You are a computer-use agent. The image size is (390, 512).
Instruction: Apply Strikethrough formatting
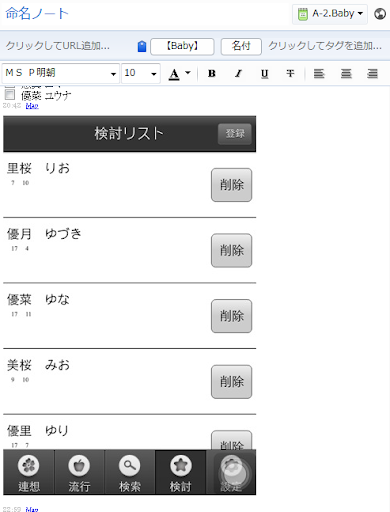tap(290, 73)
